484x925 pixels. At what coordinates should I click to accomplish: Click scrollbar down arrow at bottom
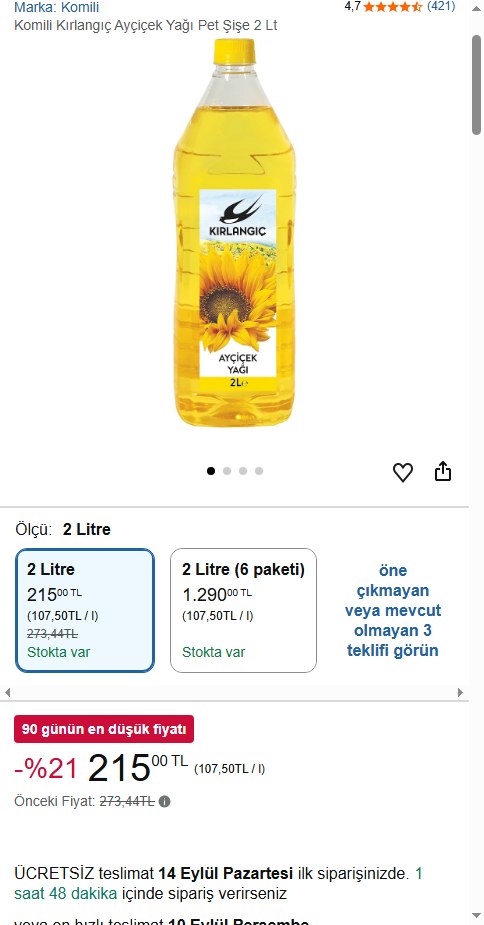(x=476, y=916)
